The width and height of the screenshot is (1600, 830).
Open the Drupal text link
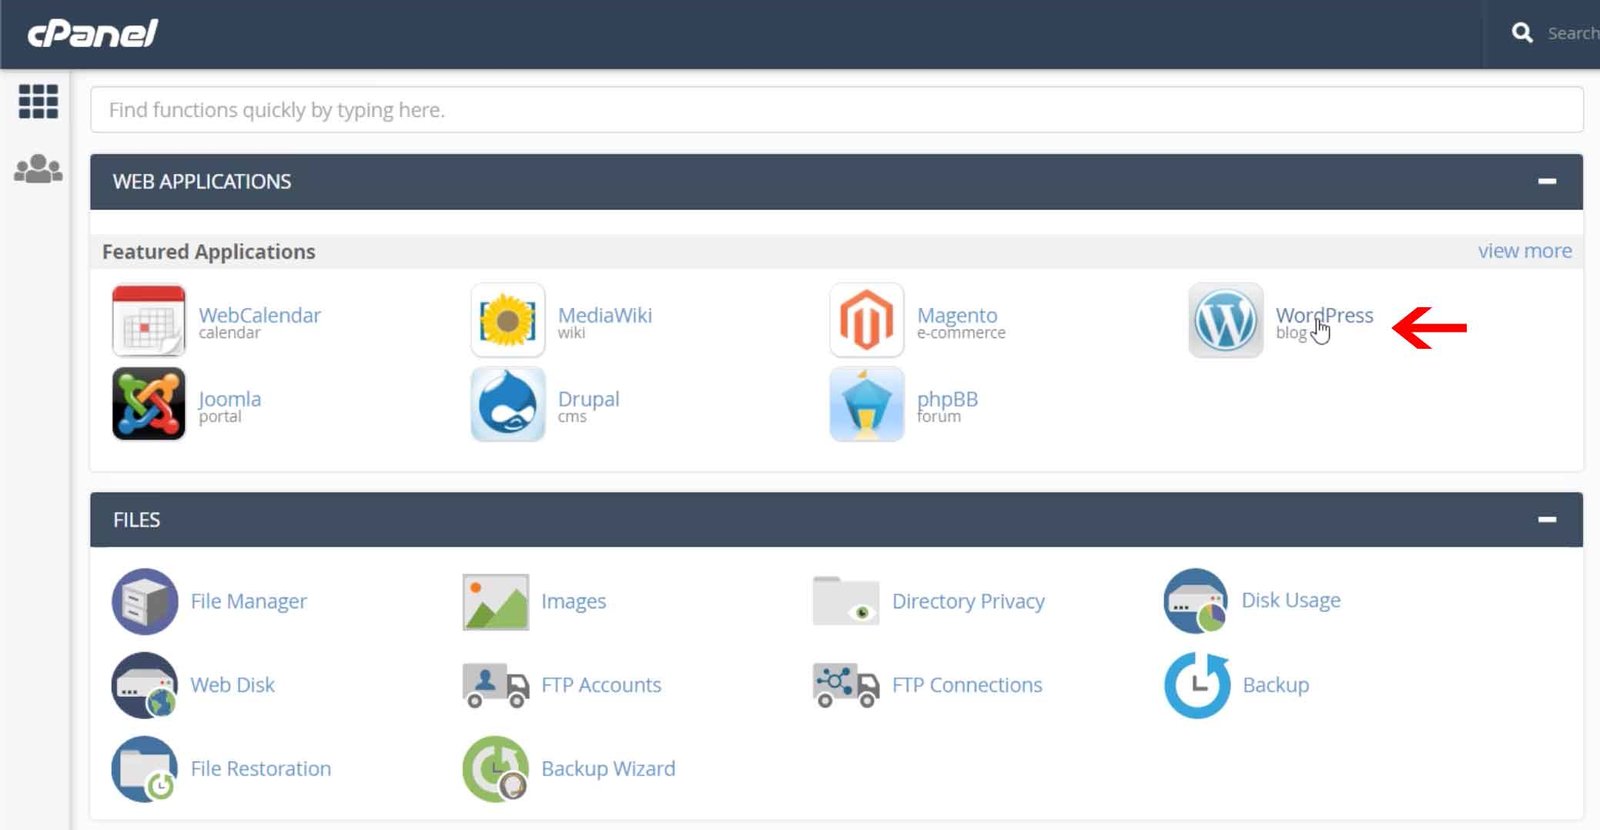pos(589,399)
